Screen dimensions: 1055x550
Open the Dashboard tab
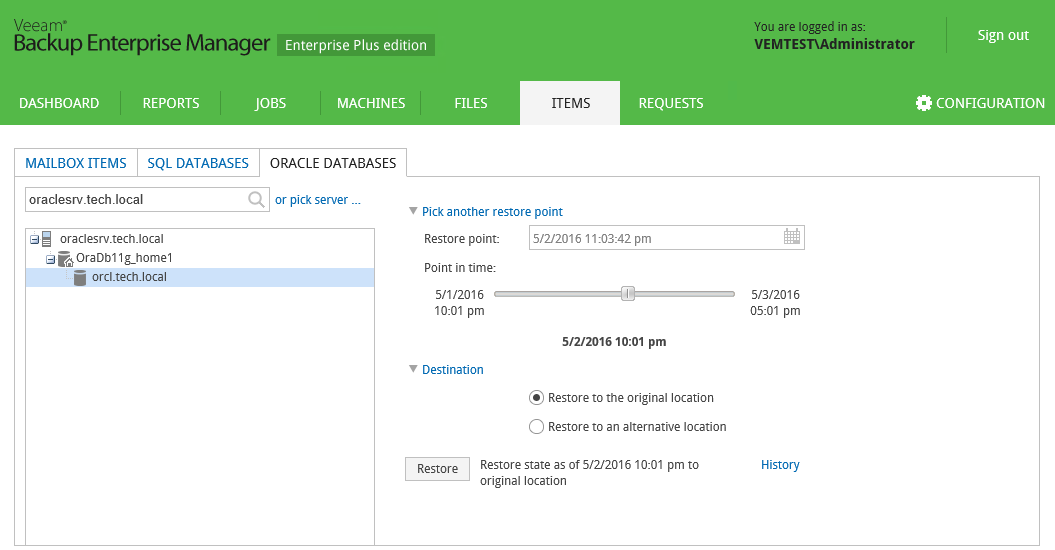click(x=59, y=103)
